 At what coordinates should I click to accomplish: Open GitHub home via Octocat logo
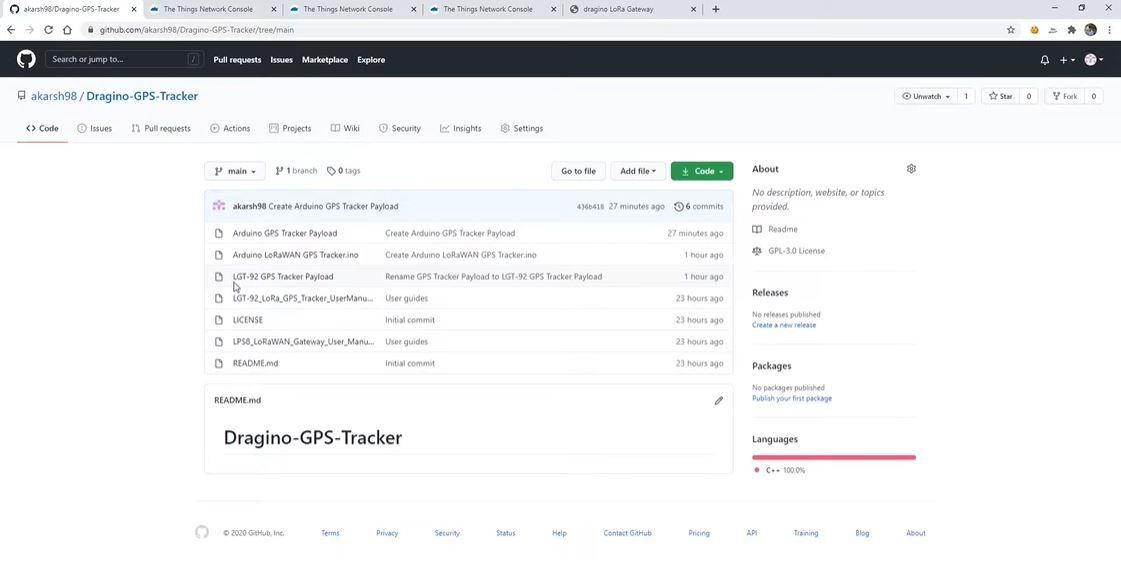point(26,59)
